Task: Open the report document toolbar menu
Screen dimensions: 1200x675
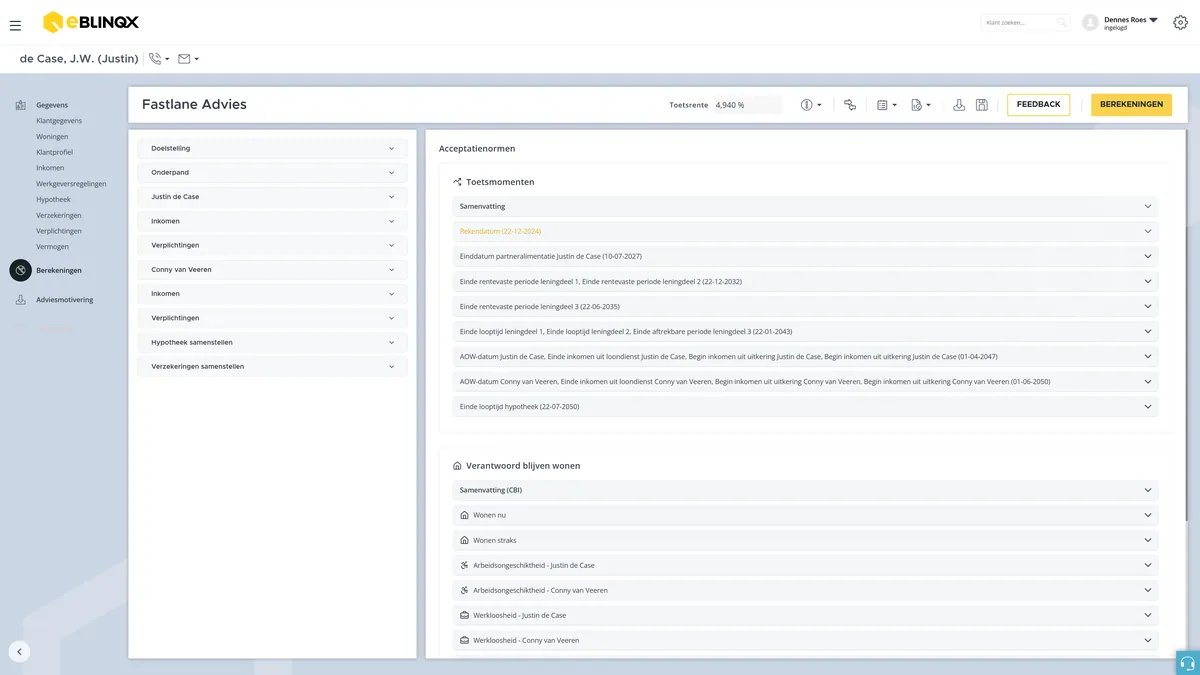Action: pyautogui.click(x=921, y=105)
